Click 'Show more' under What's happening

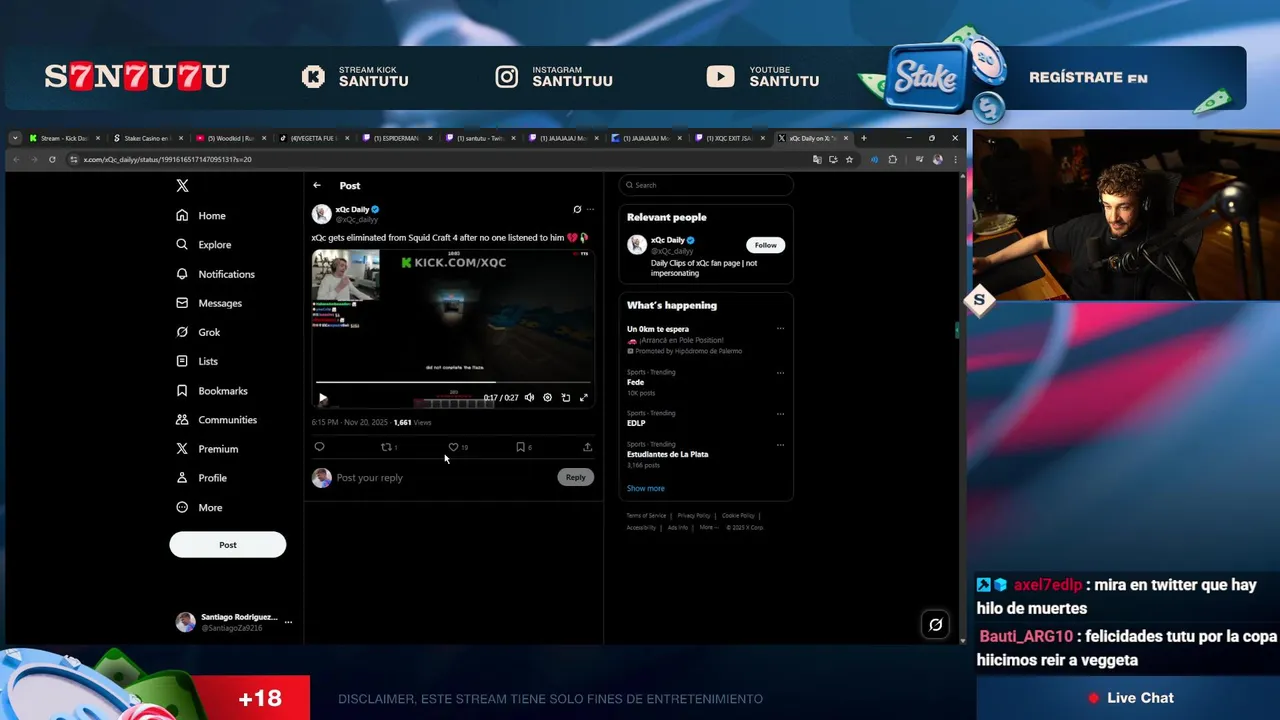(645, 488)
